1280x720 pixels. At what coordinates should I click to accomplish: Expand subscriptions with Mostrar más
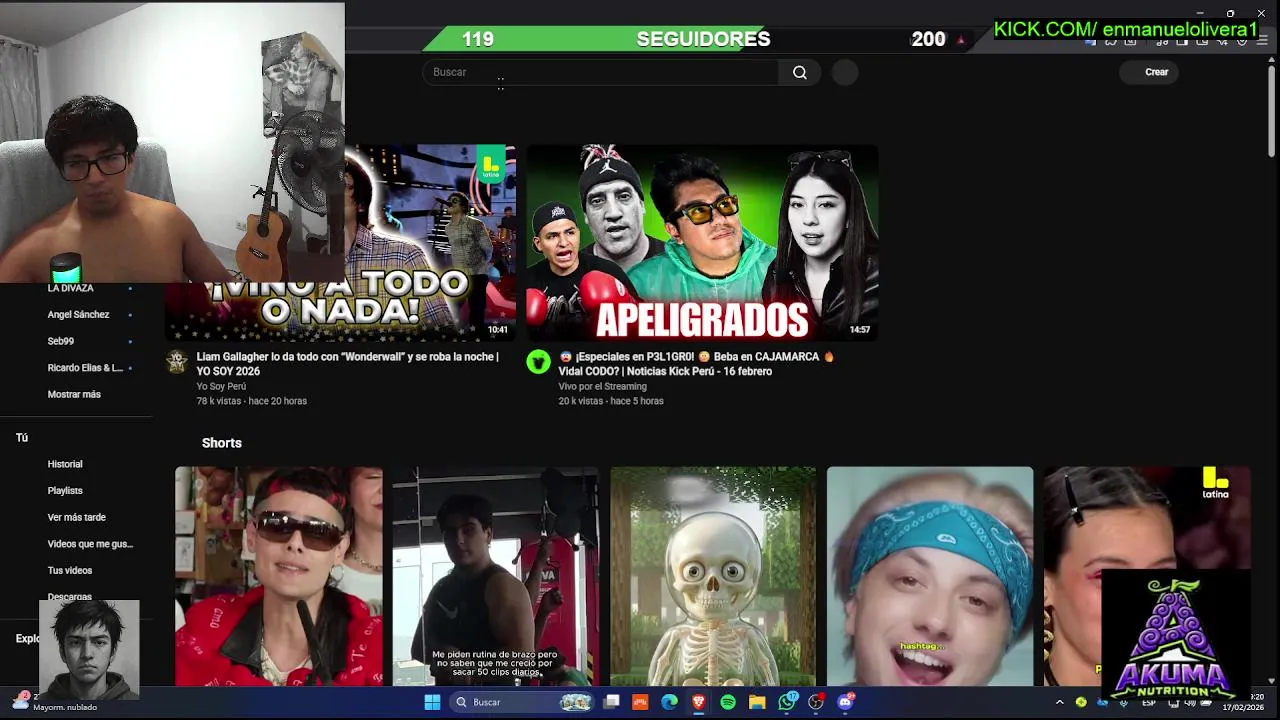tap(74, 394)
